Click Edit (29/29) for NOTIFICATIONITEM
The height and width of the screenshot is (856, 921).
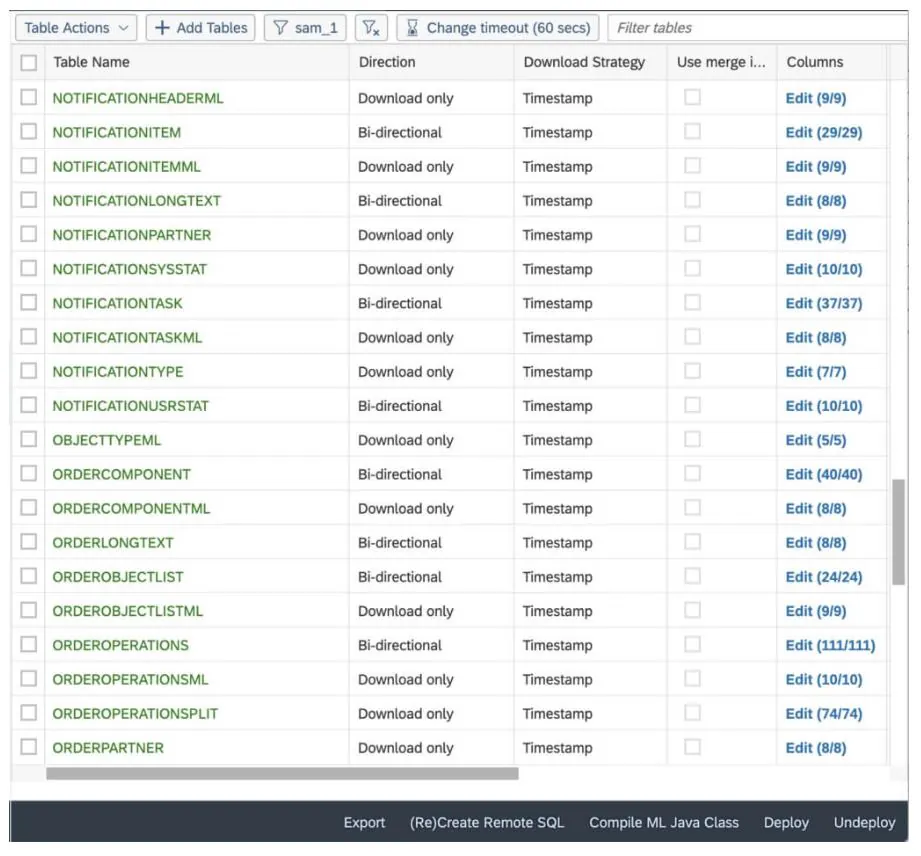coord(823,133)
